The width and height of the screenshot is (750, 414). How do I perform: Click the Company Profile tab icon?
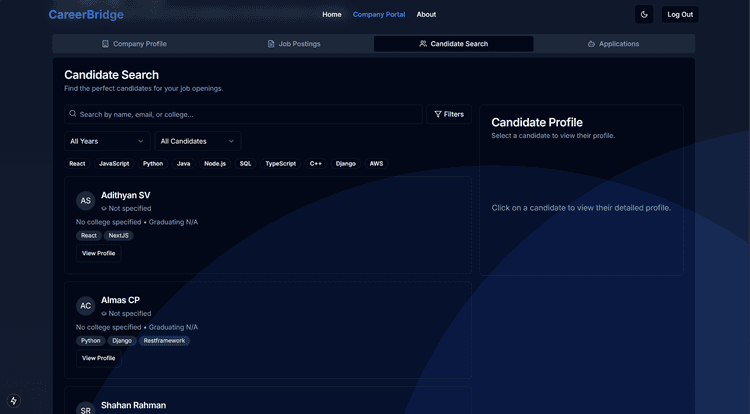pyautogui.click(x=105, y=44)
